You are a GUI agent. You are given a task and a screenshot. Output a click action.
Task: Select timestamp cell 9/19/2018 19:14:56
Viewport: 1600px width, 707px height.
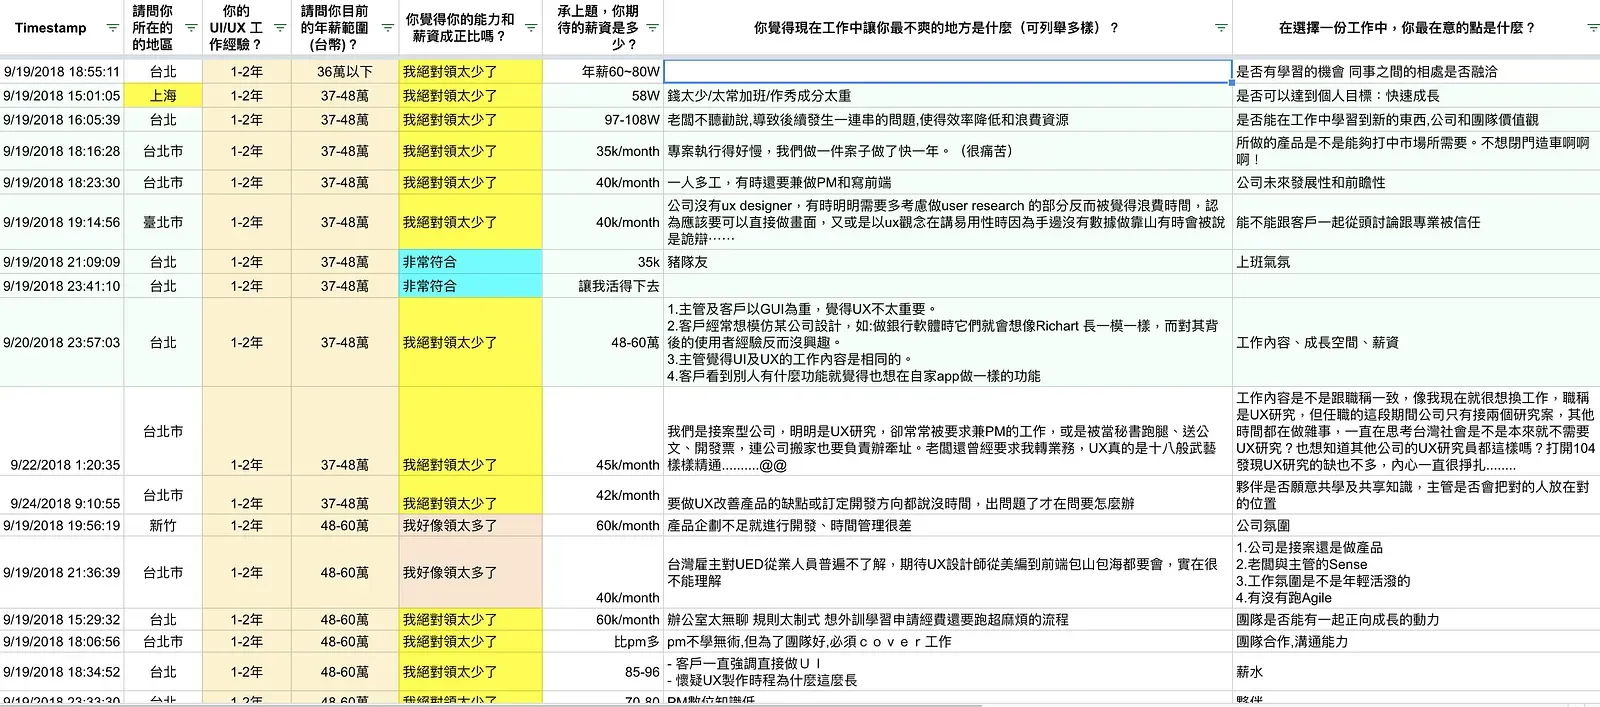(62, 222)
